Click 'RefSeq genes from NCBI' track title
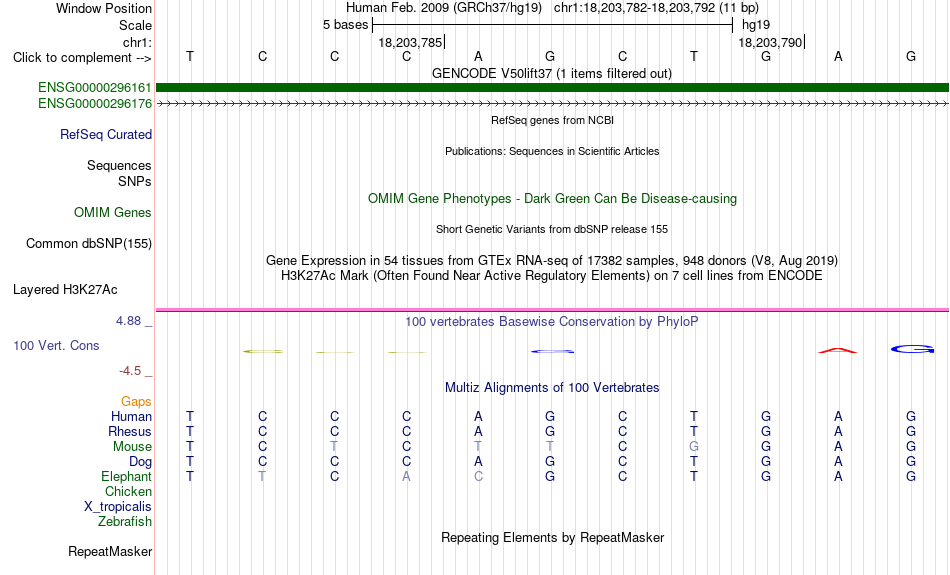The height and width of the screenshot is (575, 950). coord(553,121)
